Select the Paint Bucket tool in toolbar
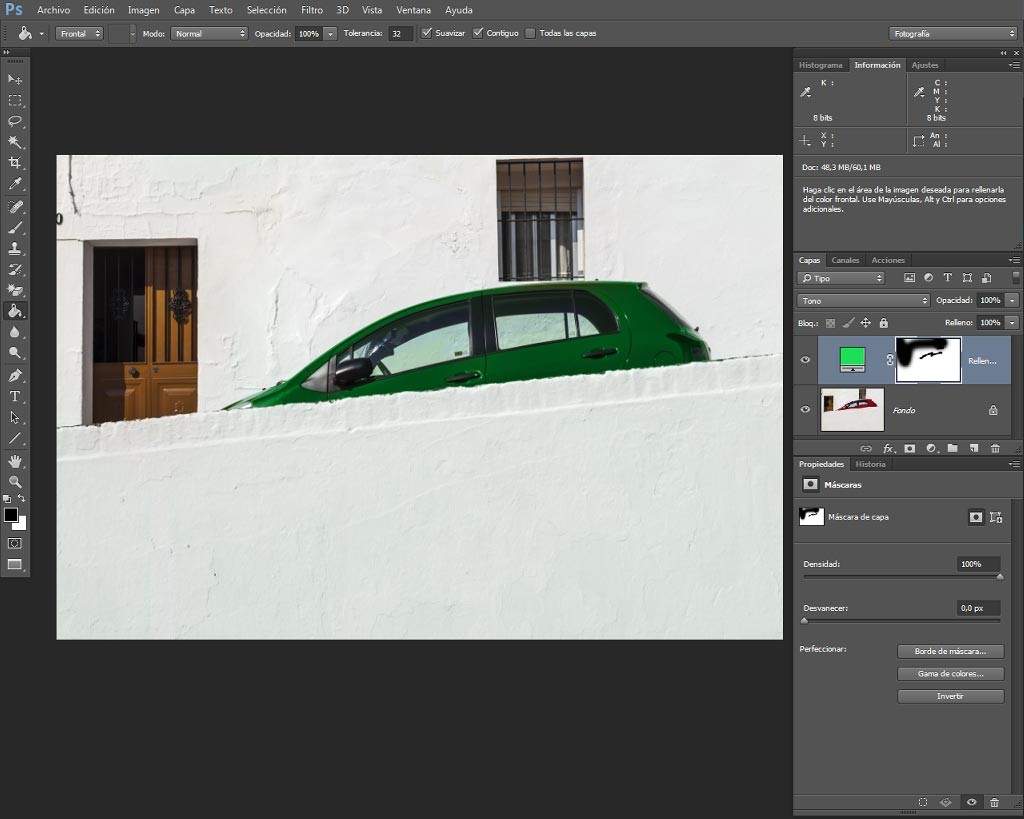The image size is (1024, 819). coord(14,311)
